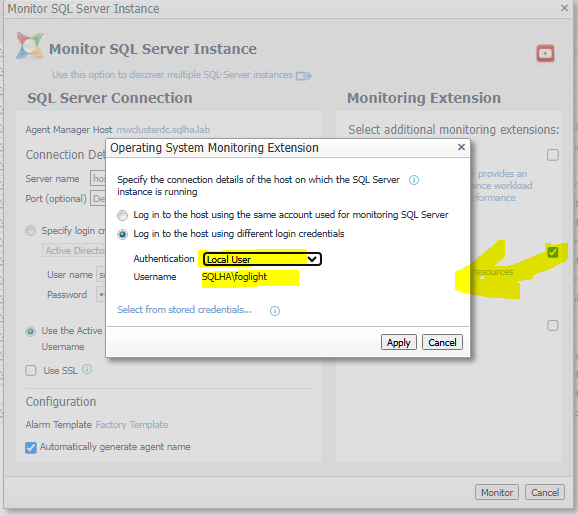The width and height of the screenshot is (578, 516).
Task: Click the Foglight logo icon in header
Action: [29, 46]
